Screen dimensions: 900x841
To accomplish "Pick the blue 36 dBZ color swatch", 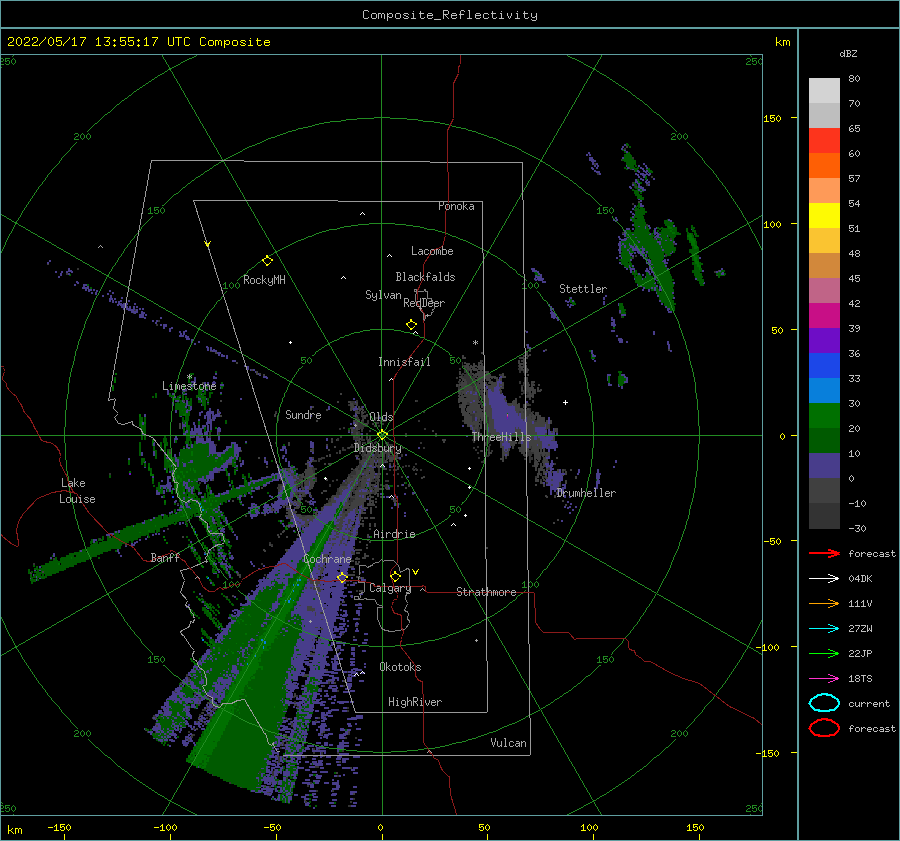I will tap(824, 366).
